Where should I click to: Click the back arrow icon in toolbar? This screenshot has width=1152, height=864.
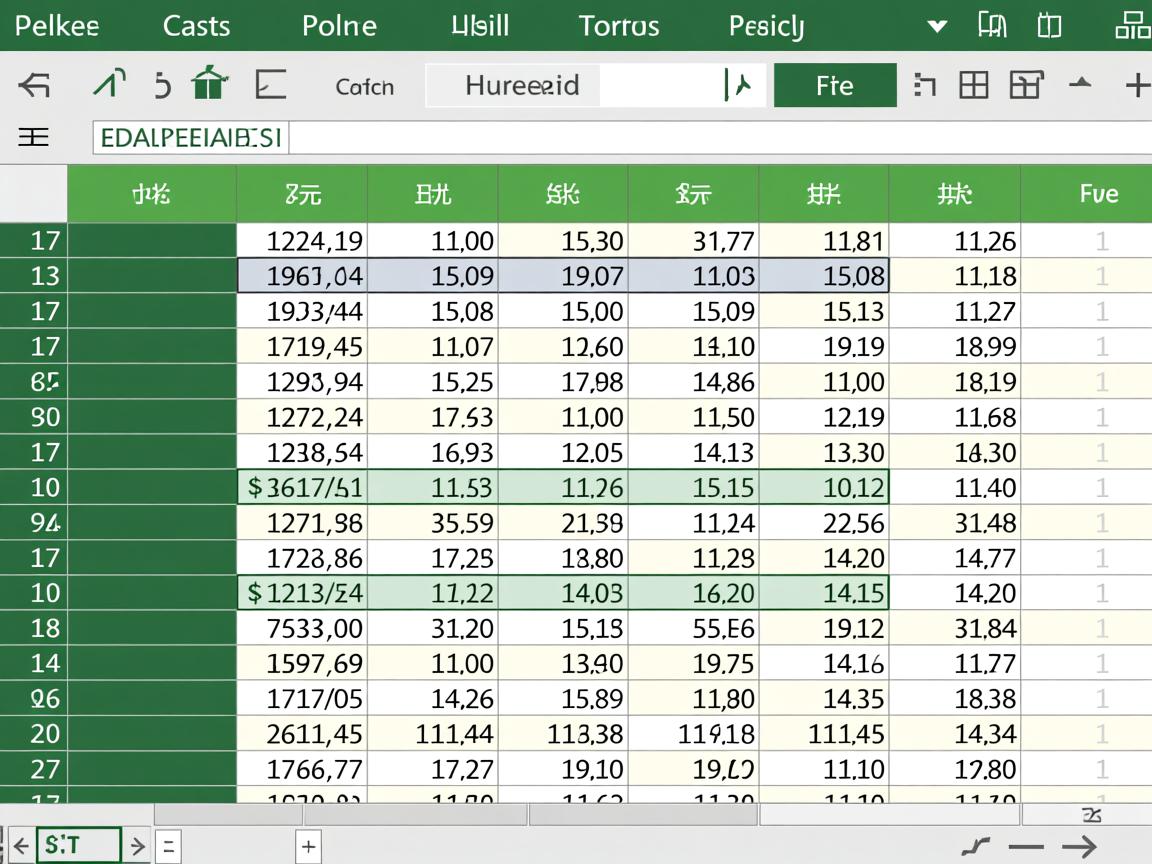pyautogui.click(x=34, y=86)
